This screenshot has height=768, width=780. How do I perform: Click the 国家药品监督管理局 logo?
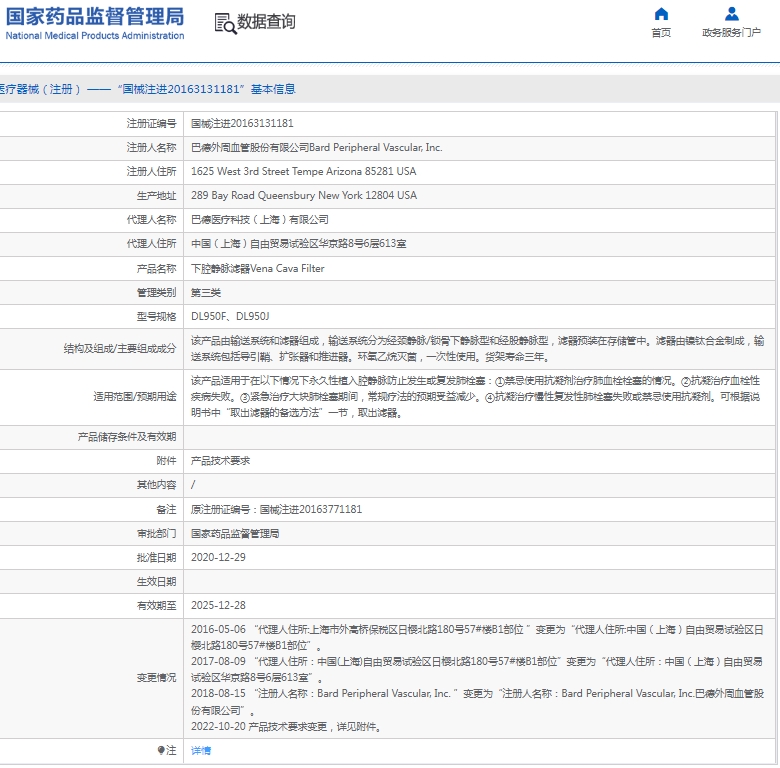tap(95, 16)
